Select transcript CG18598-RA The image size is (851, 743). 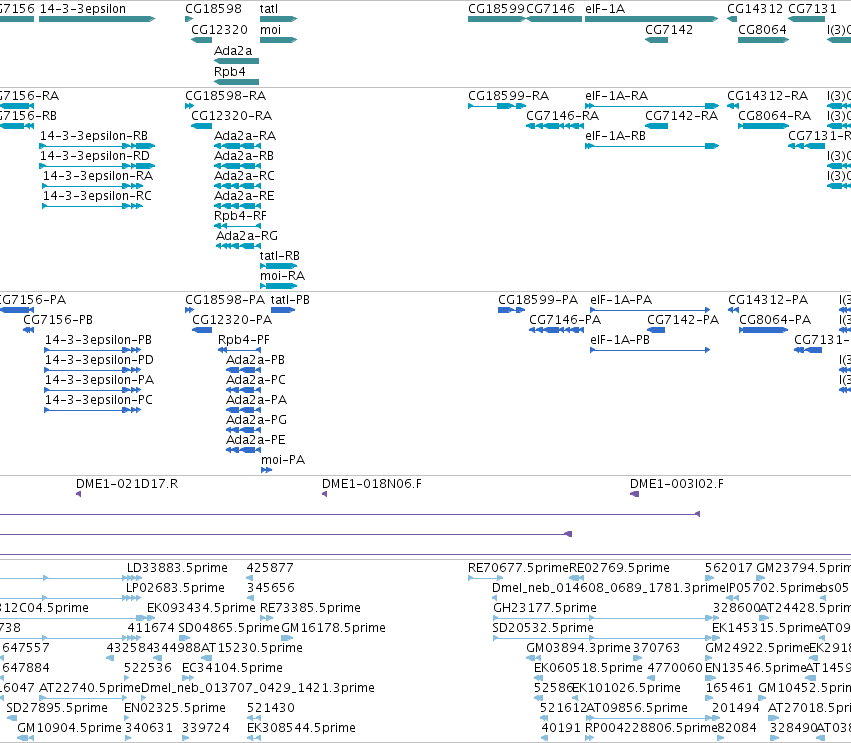pos(225,96)
